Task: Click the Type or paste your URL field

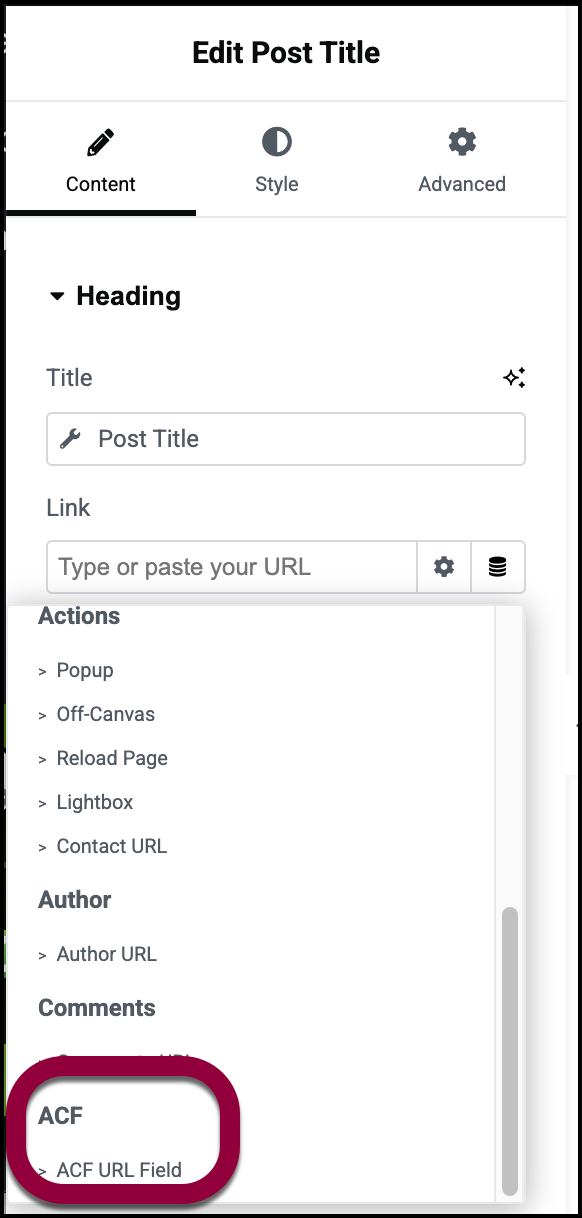Action: point(232,567)
